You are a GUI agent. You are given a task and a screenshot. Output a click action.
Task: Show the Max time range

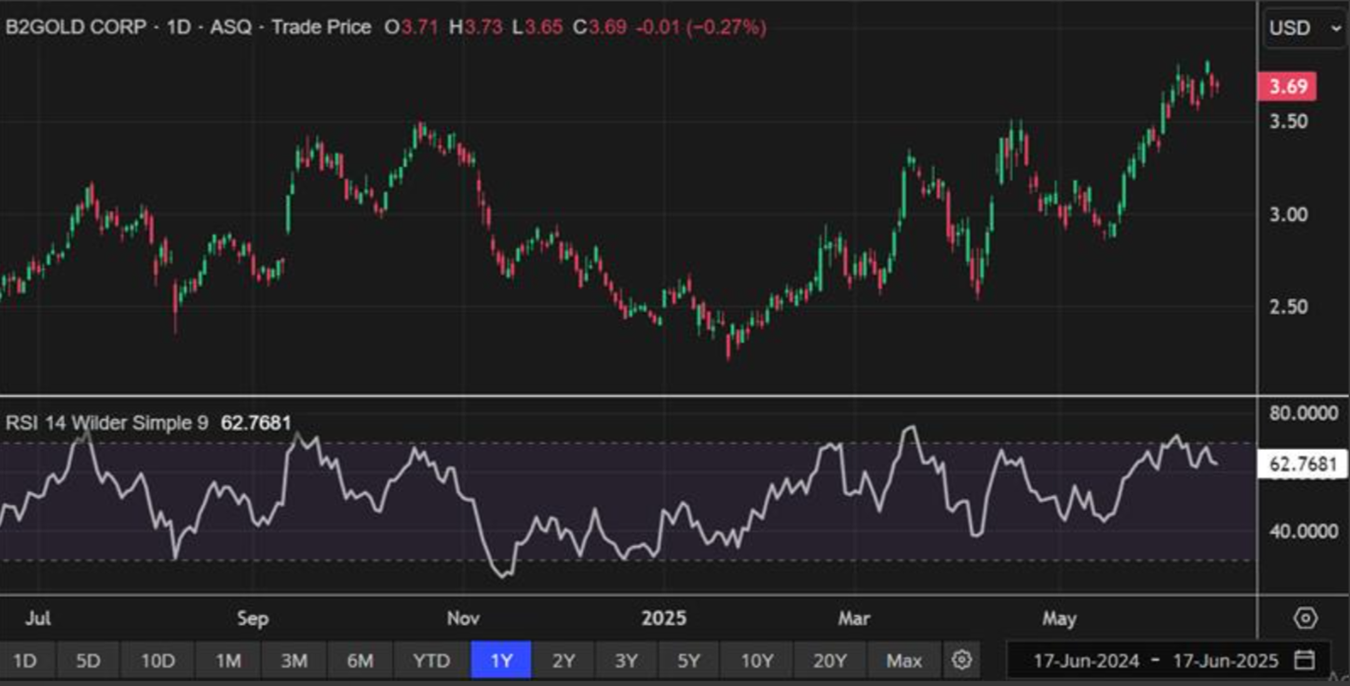[x=904, y=661]
